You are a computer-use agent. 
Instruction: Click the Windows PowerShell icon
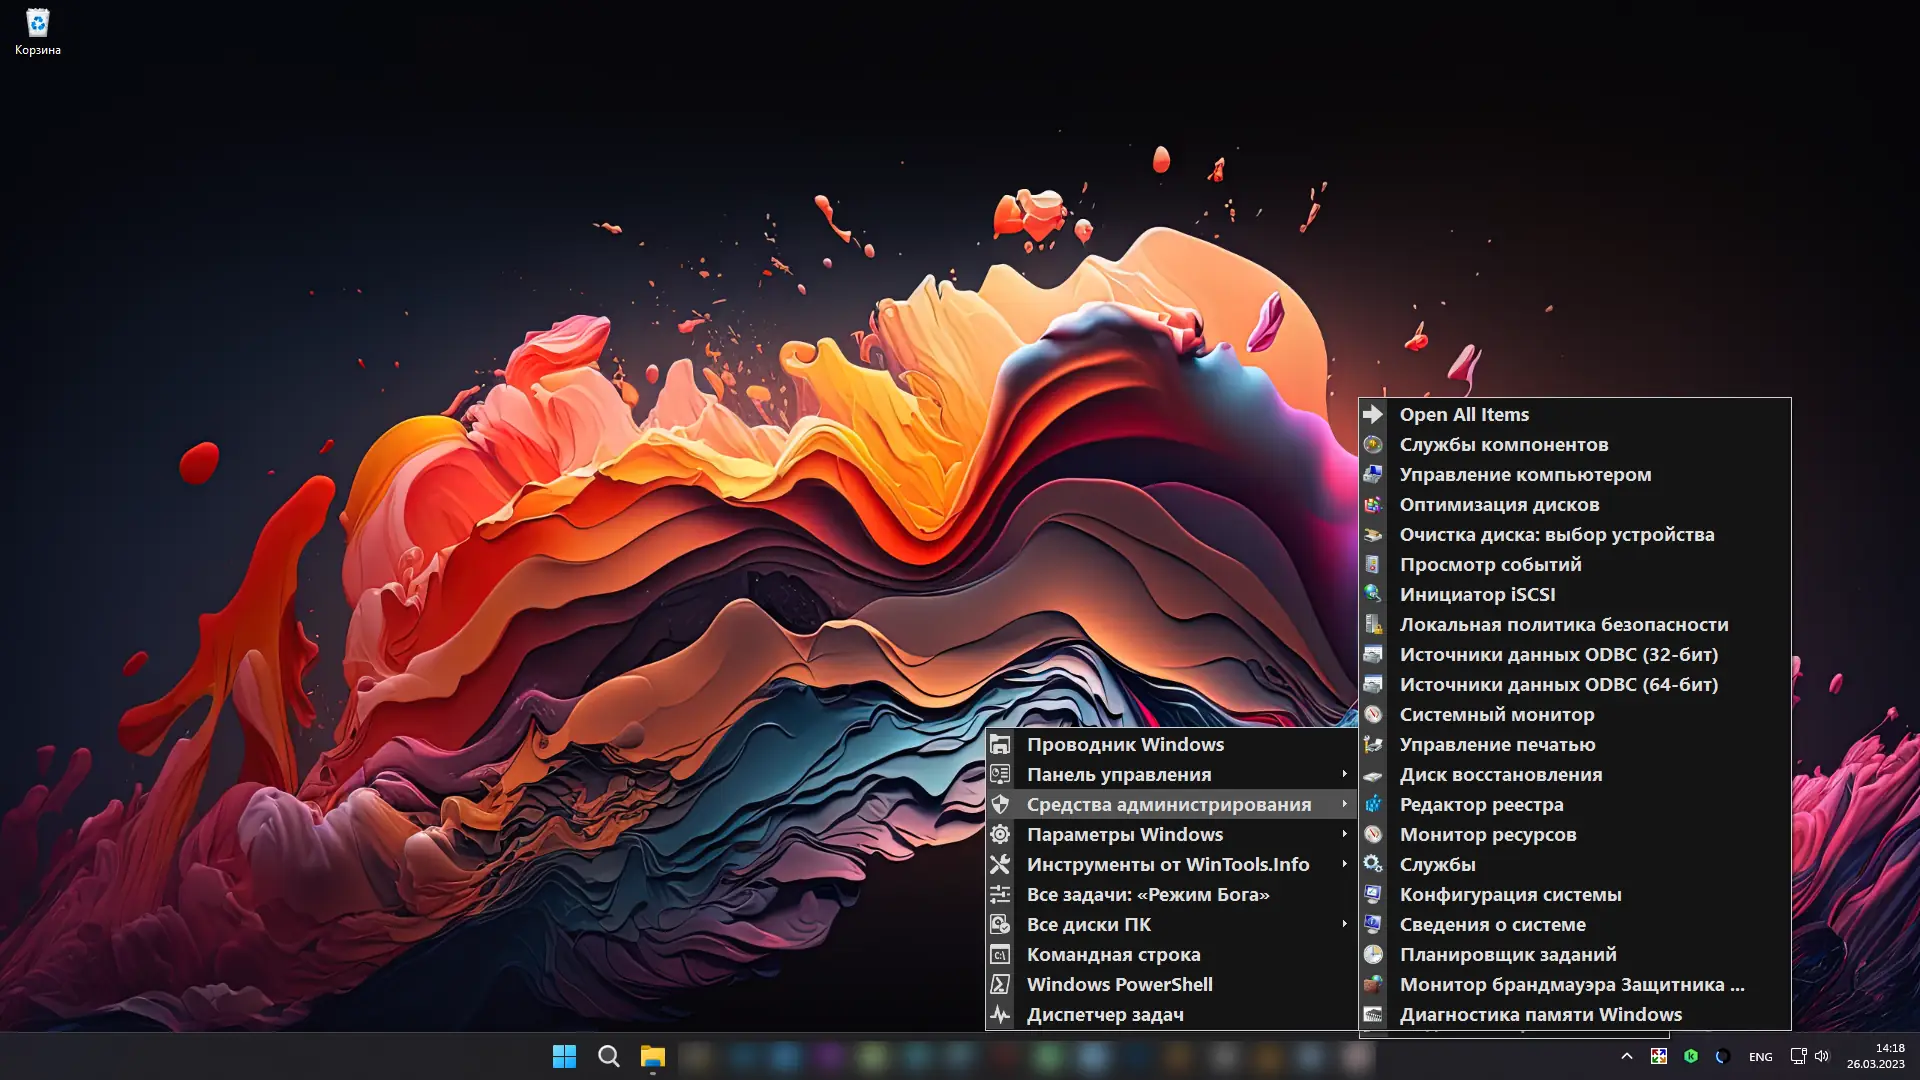click(1000, 984)
